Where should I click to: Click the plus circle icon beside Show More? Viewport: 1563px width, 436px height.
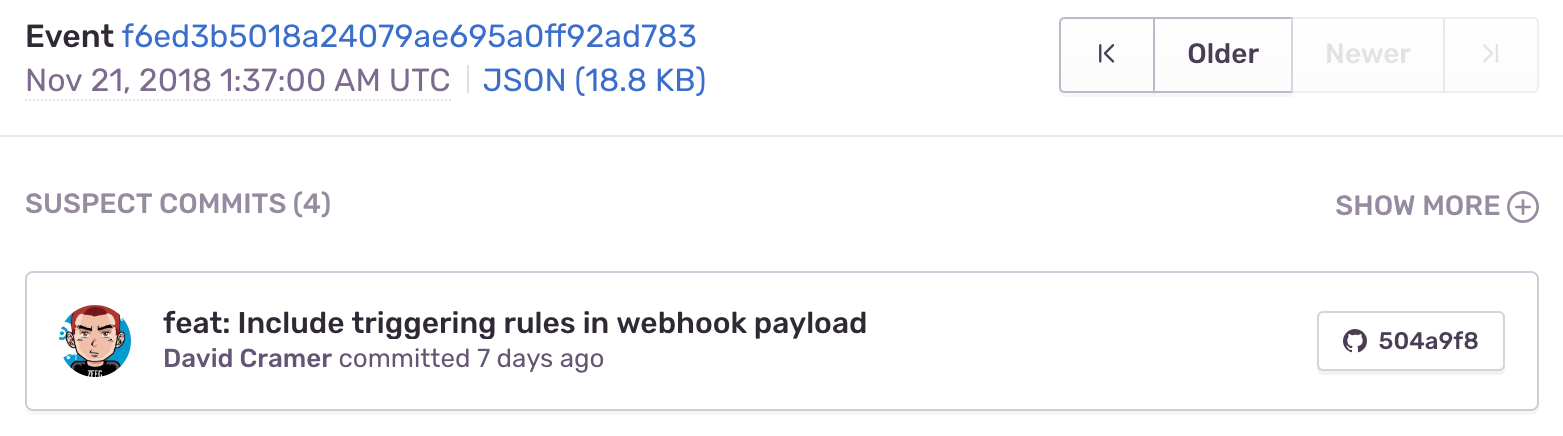1523,207
